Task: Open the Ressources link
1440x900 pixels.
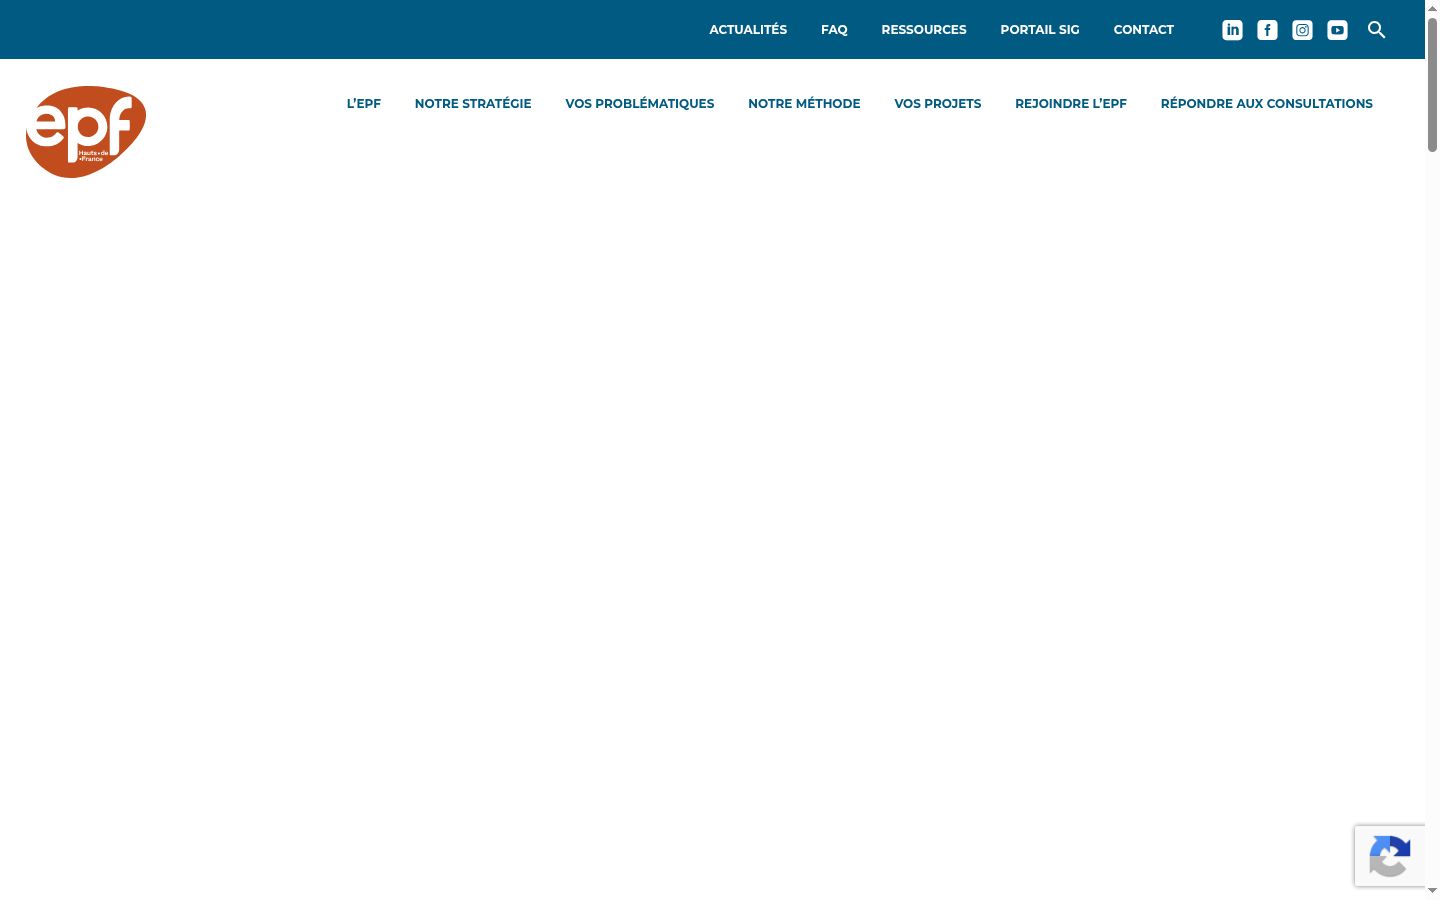Action: (924, 29)
